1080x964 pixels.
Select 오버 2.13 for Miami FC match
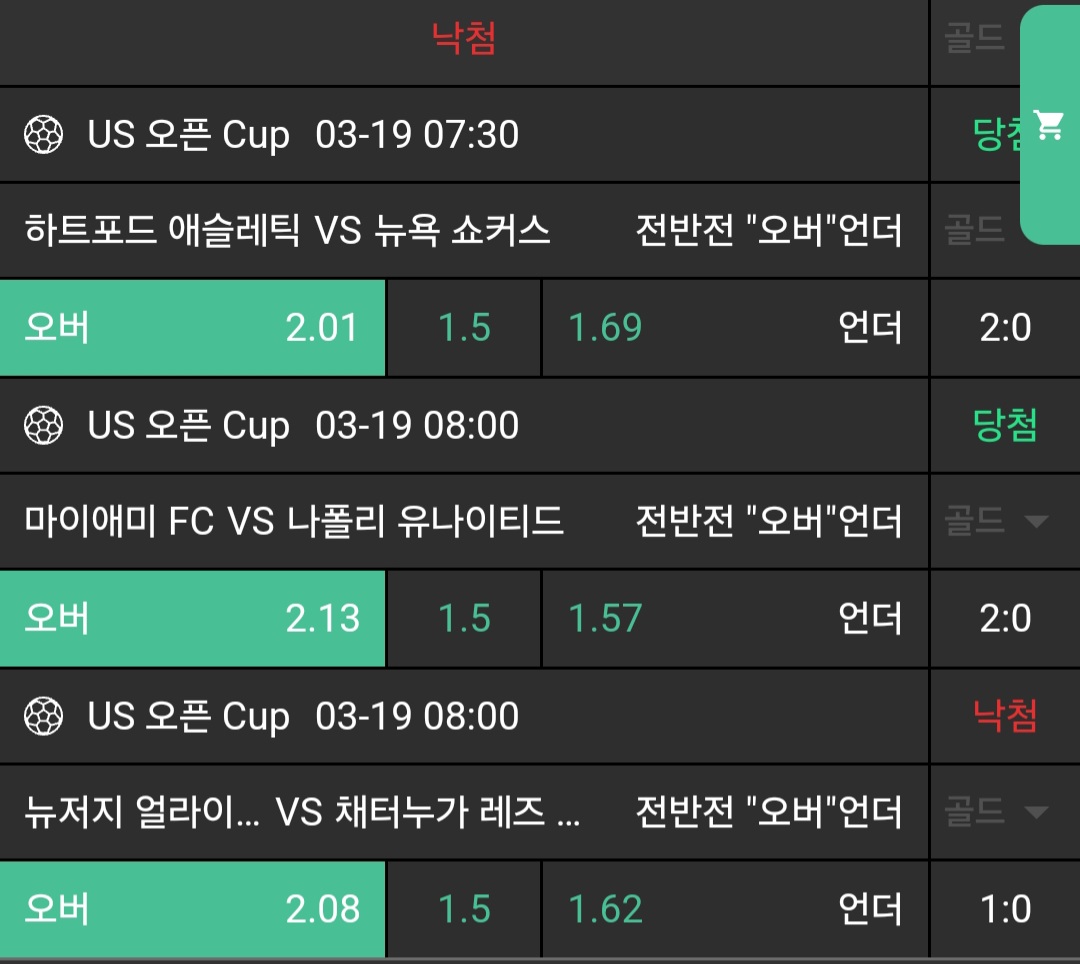[x=192, y=618]
